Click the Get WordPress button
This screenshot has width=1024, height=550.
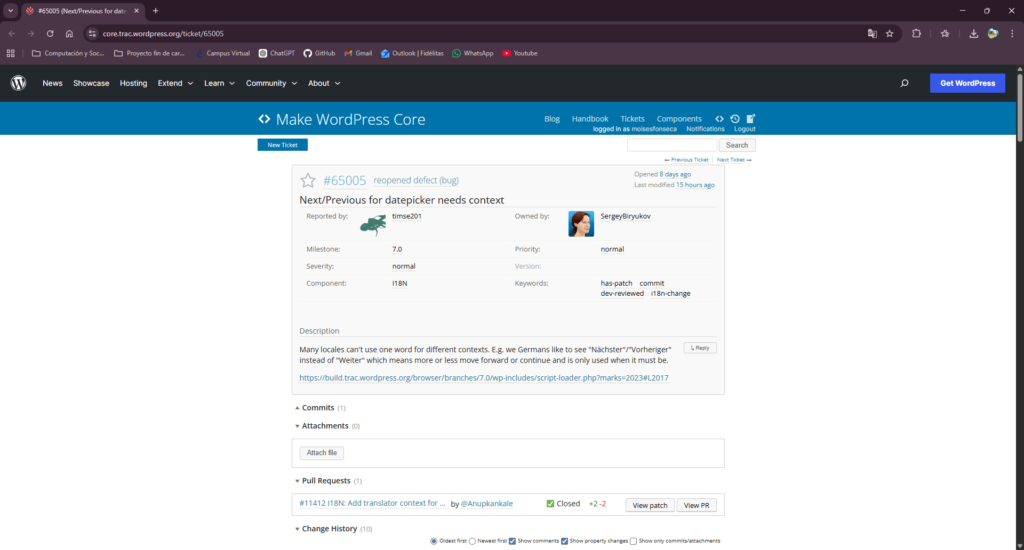click(967, 83)
